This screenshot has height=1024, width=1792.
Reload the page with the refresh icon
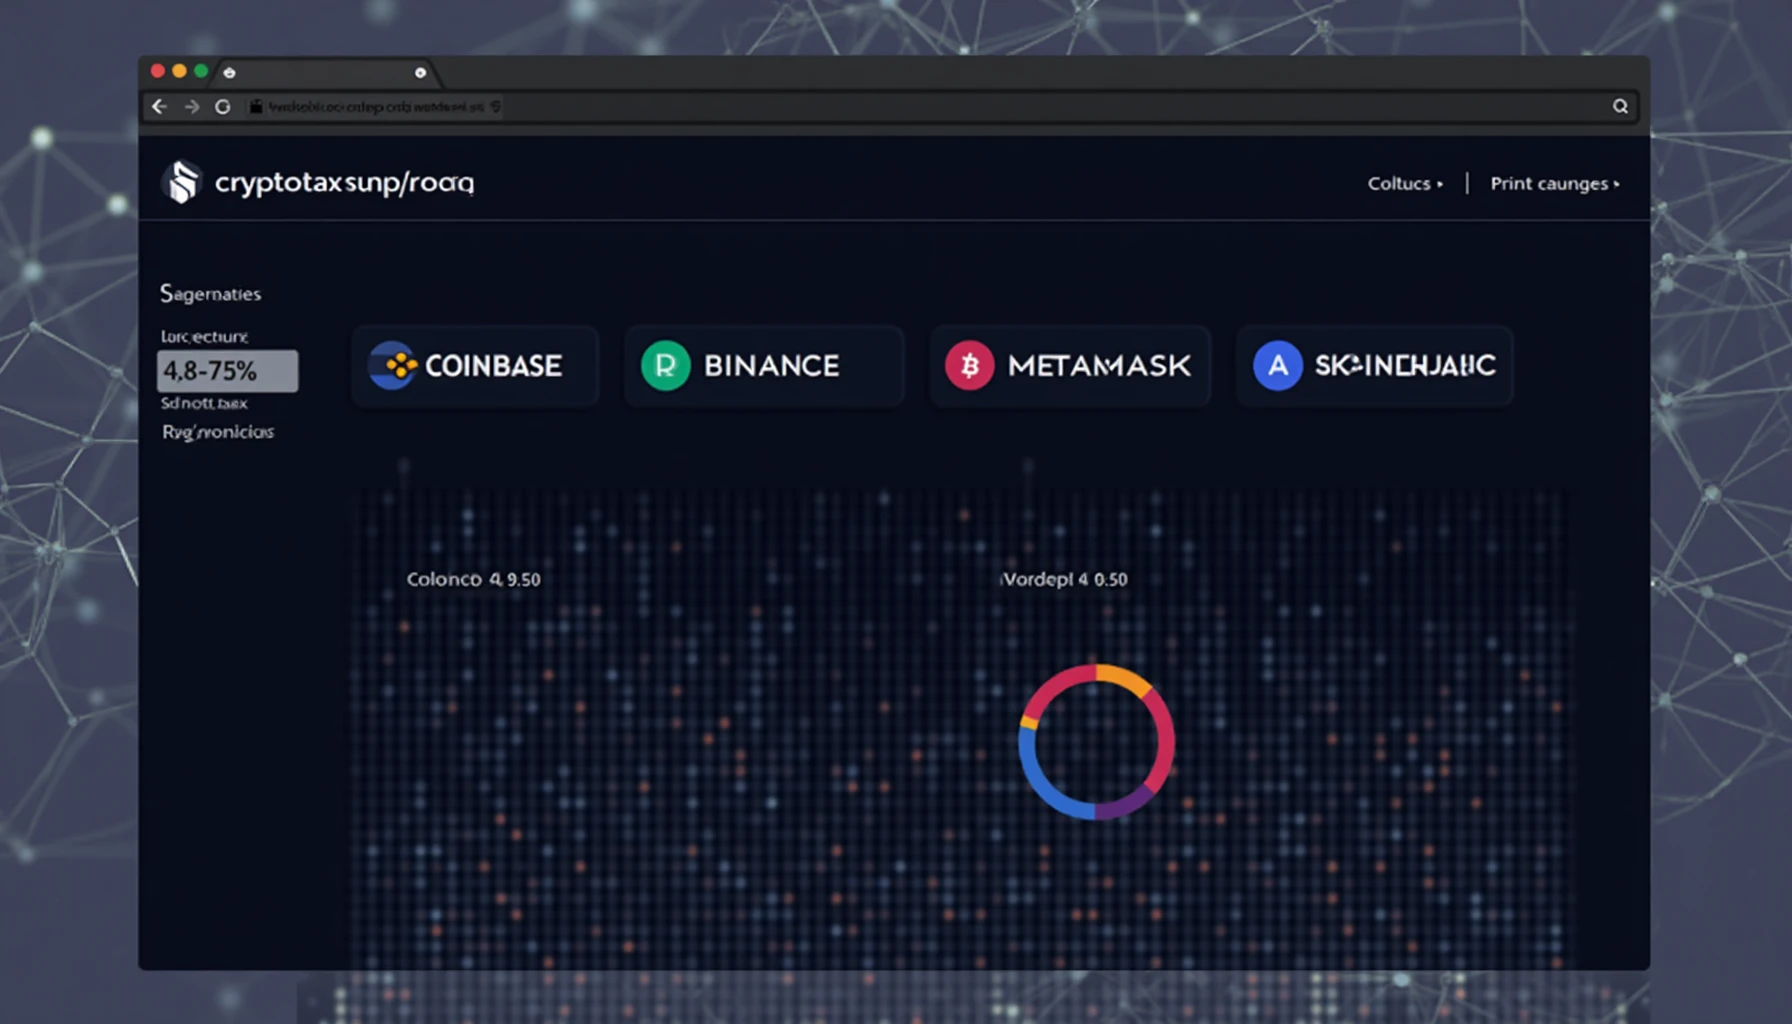(223, 106)
